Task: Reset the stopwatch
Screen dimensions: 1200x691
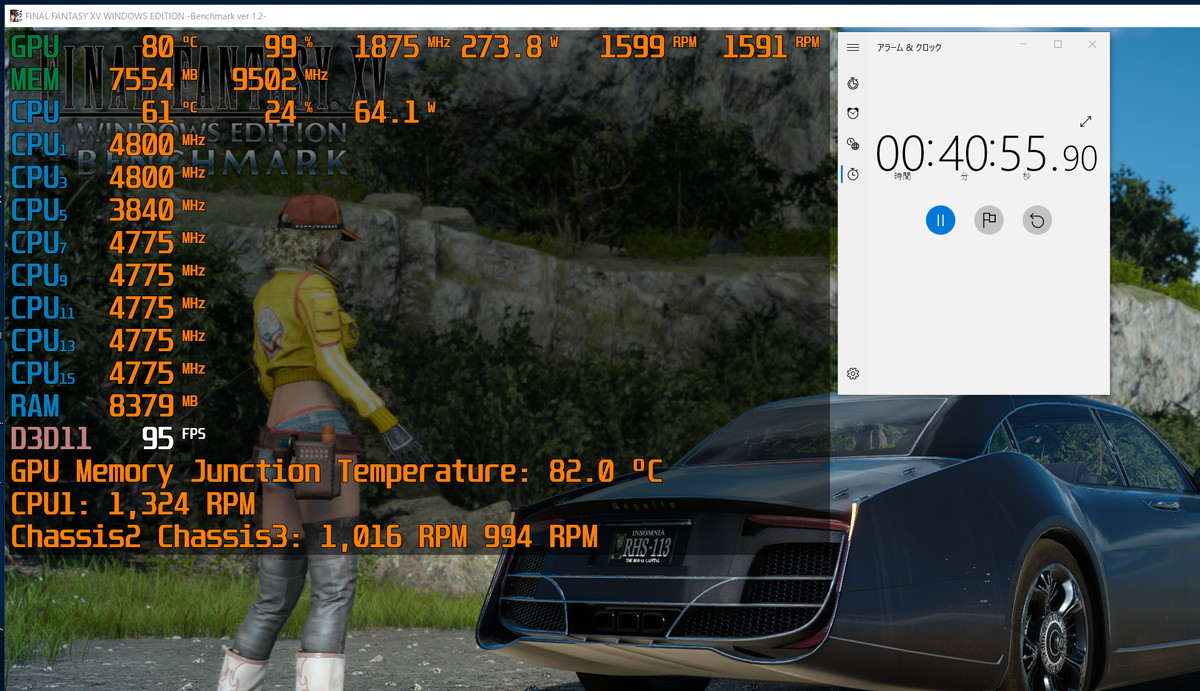Action: tap(1037, 220)
